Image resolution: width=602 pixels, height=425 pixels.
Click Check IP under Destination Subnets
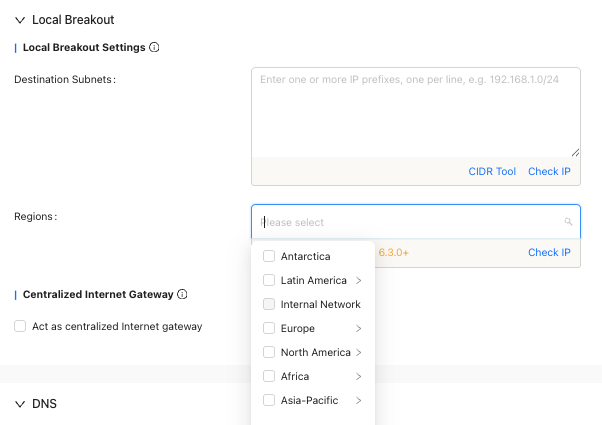549,171
